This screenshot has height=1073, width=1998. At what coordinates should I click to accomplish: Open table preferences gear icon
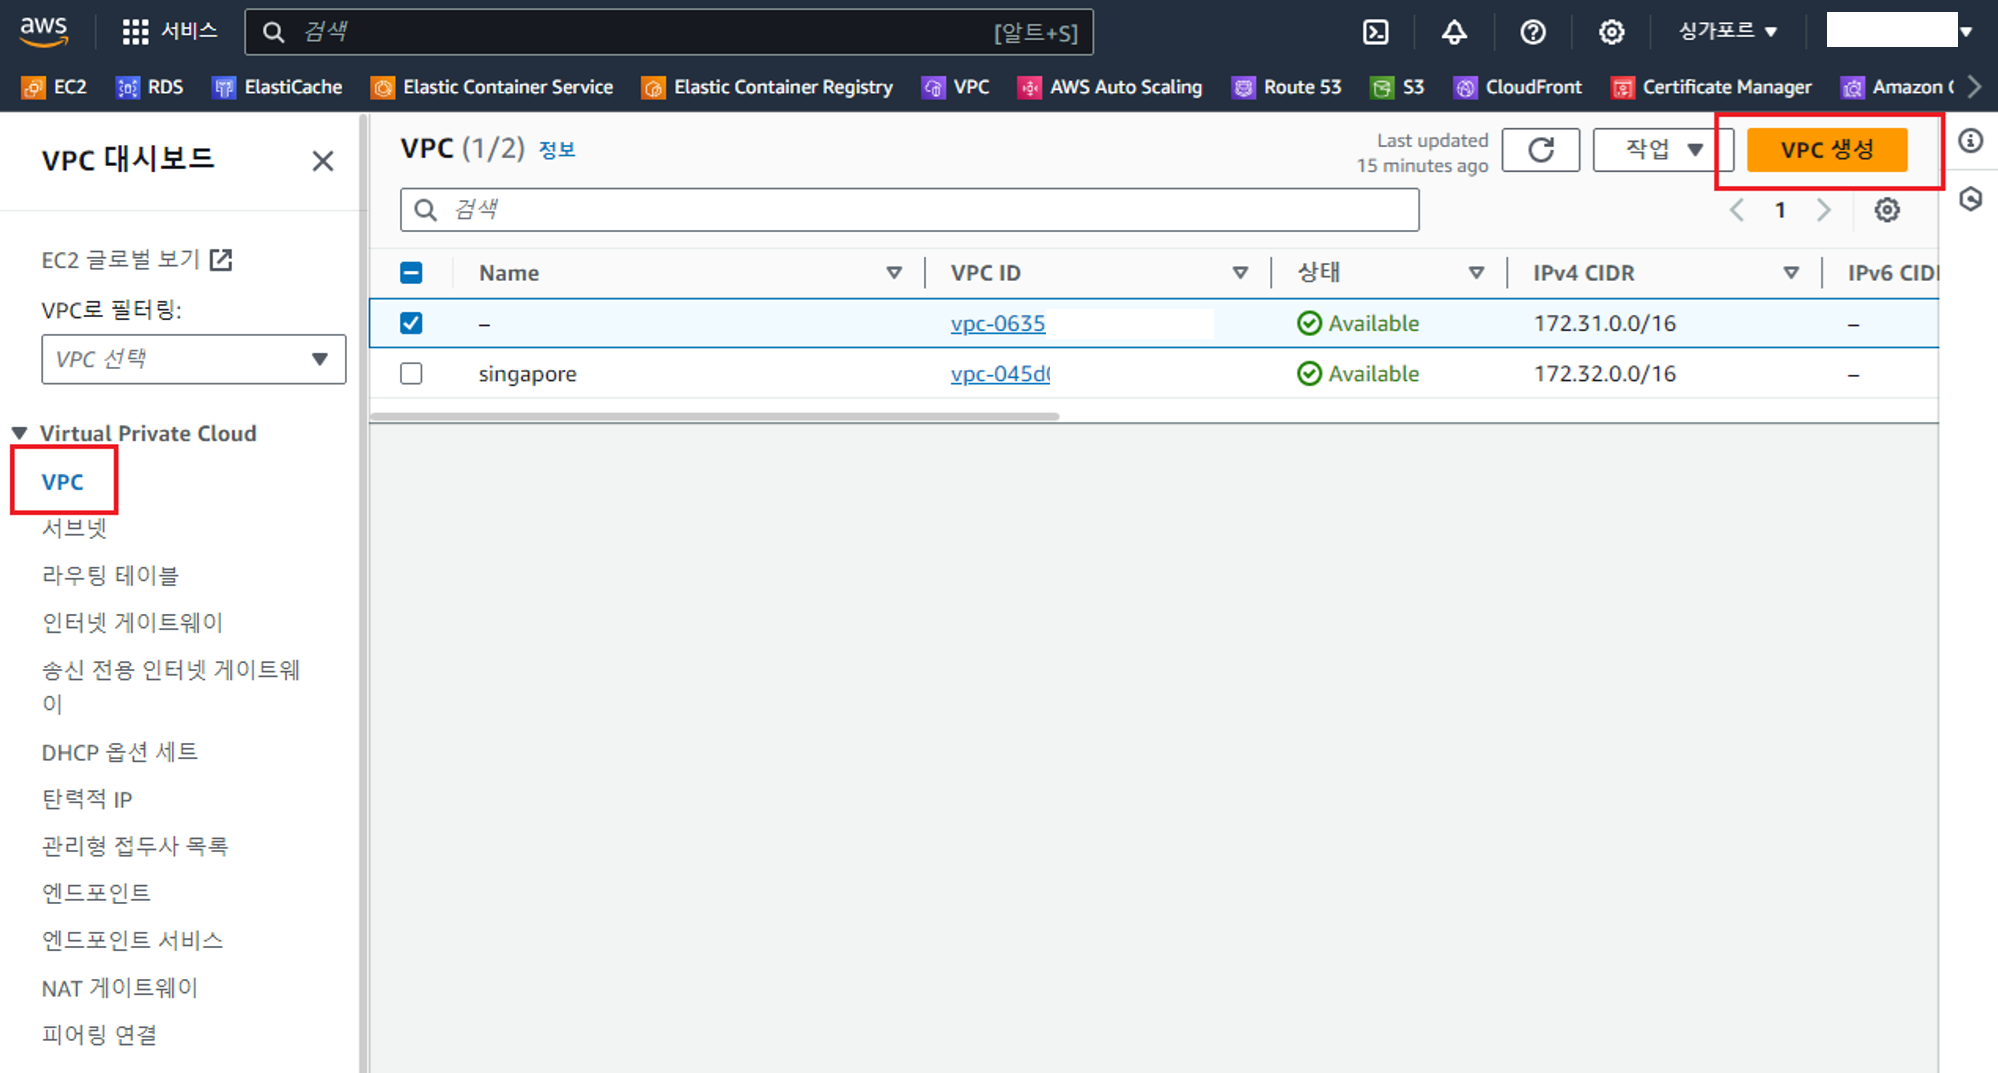(x=1887, y=210)
